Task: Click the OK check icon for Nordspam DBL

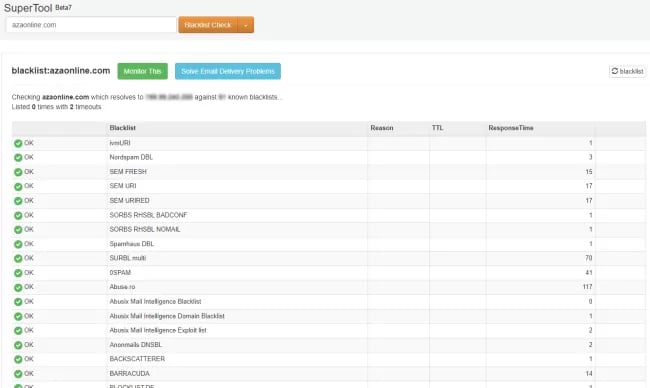Action: tap(18, 158)
